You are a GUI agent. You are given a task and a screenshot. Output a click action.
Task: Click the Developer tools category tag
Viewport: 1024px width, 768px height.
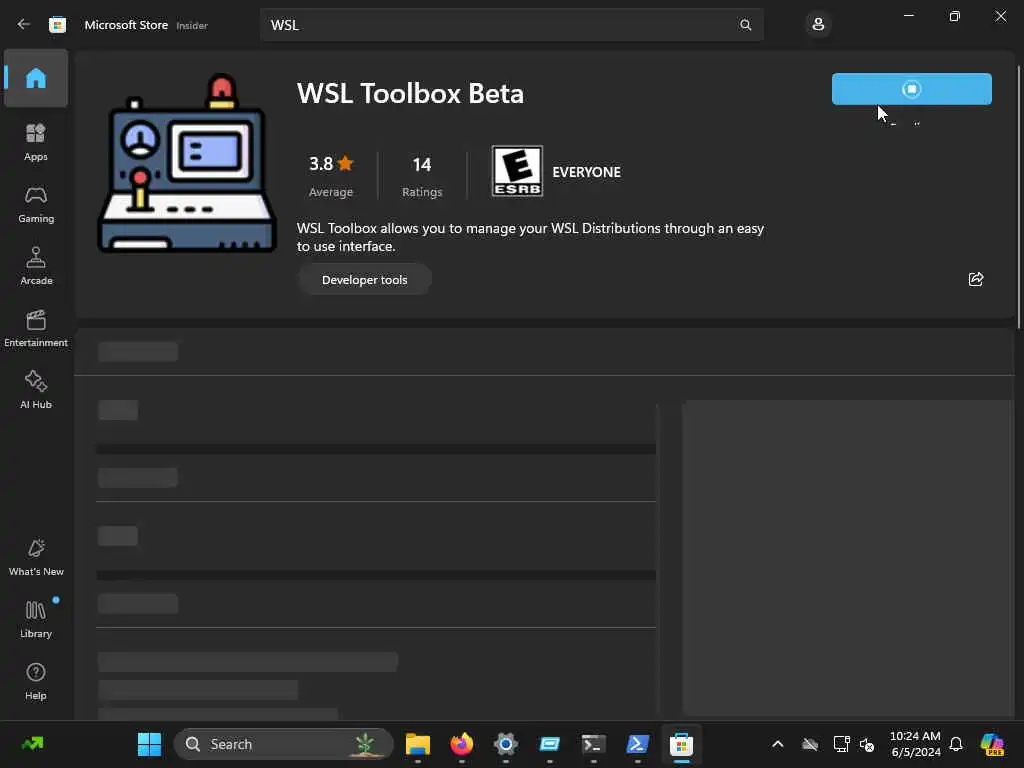click(x=364, y=280)
